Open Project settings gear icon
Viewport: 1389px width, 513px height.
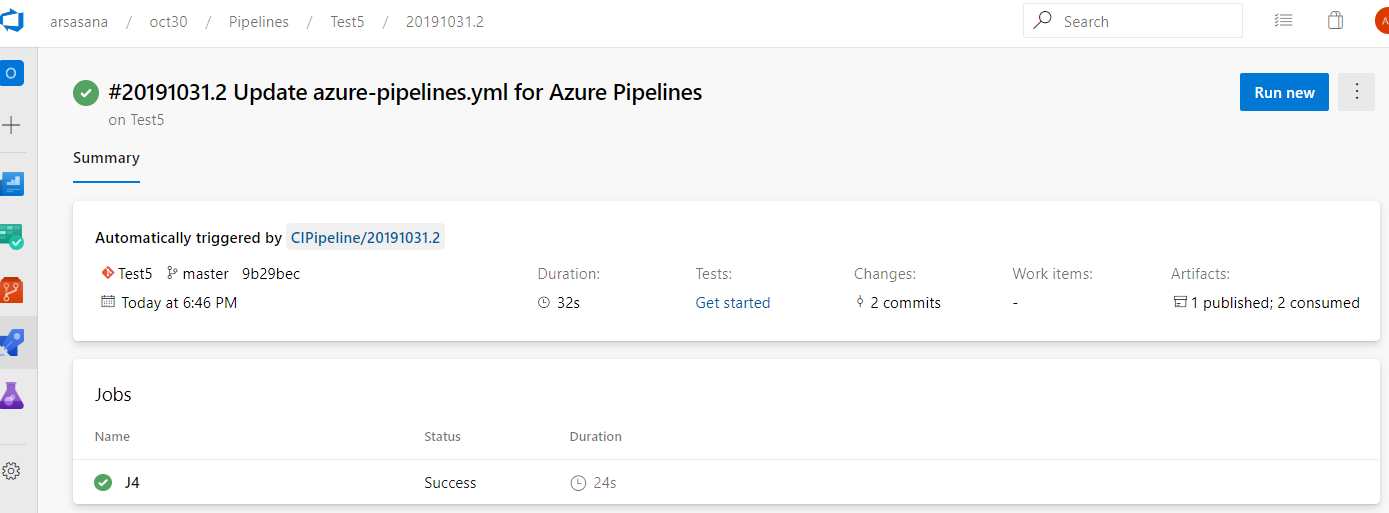12,470
